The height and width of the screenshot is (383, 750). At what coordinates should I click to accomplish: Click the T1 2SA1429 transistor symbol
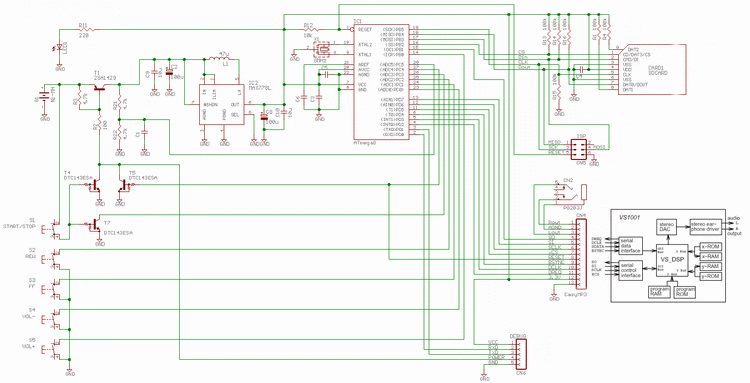tap(99, 88)
